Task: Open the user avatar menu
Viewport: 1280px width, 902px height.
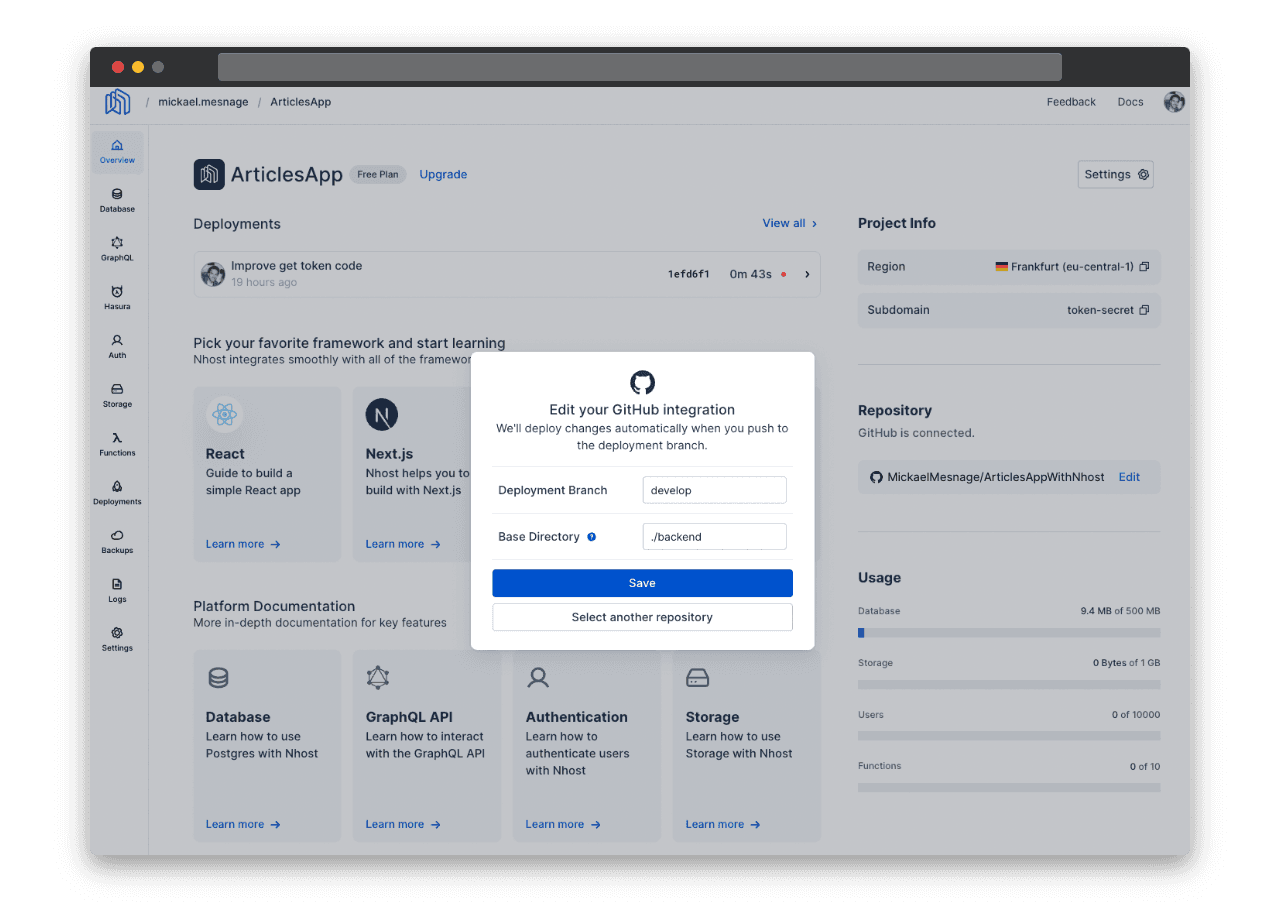Action: click(x=1174, y=102)
